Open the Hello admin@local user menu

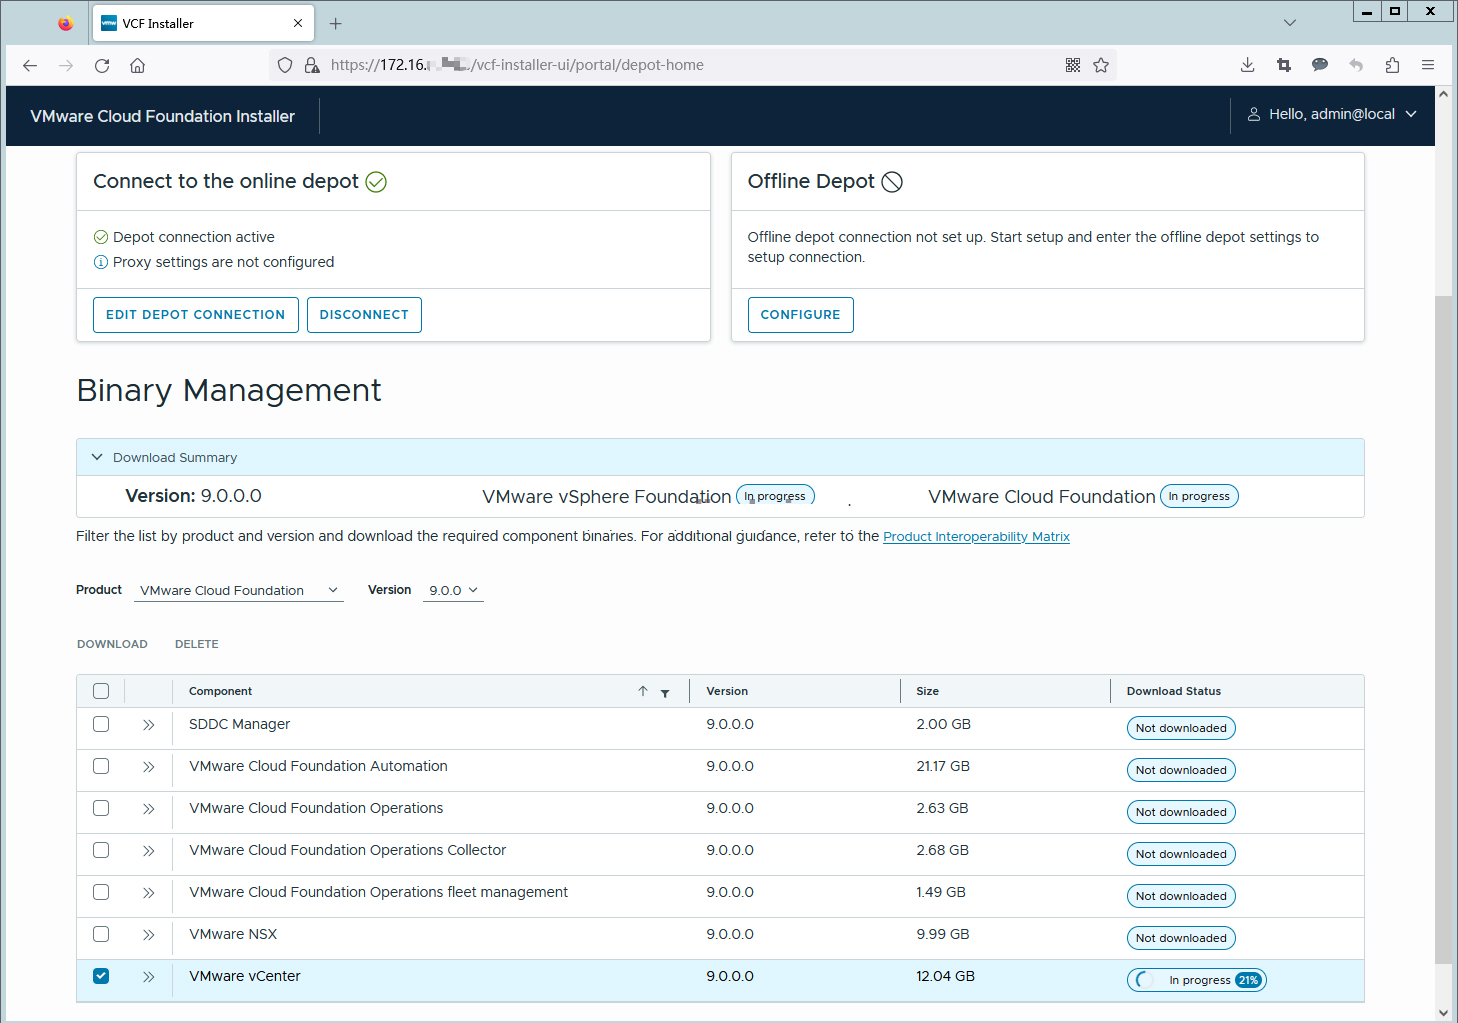click(1332, 115)
